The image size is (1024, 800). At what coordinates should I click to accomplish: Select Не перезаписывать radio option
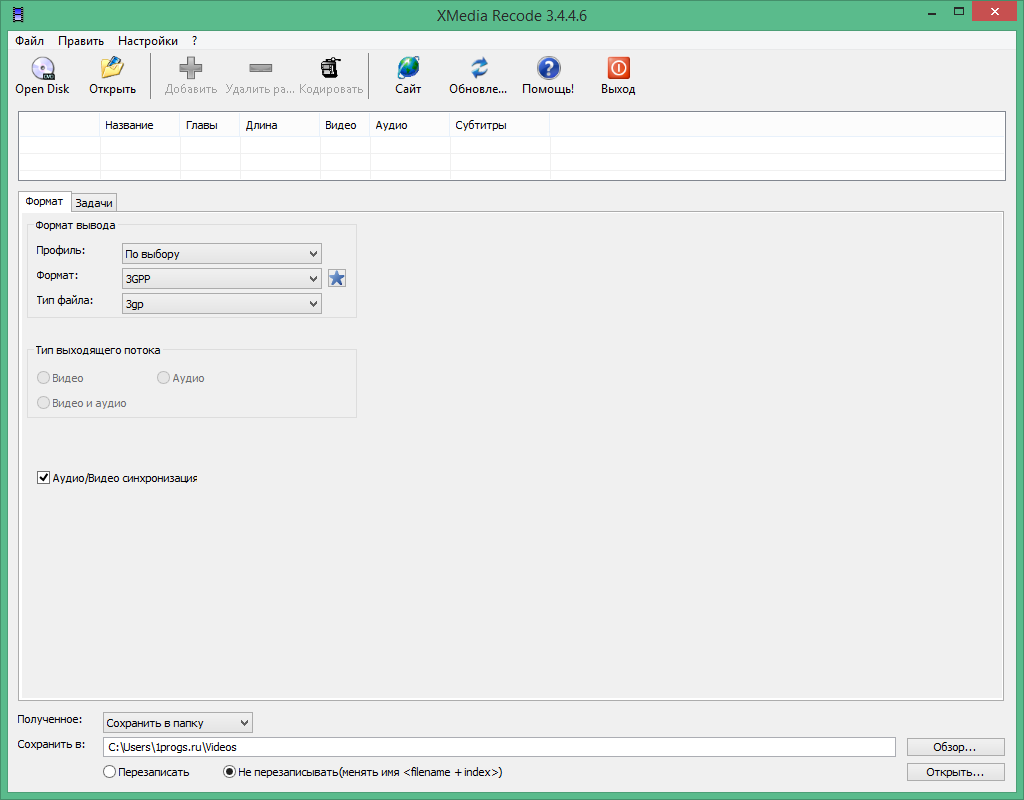click(229, 772)
